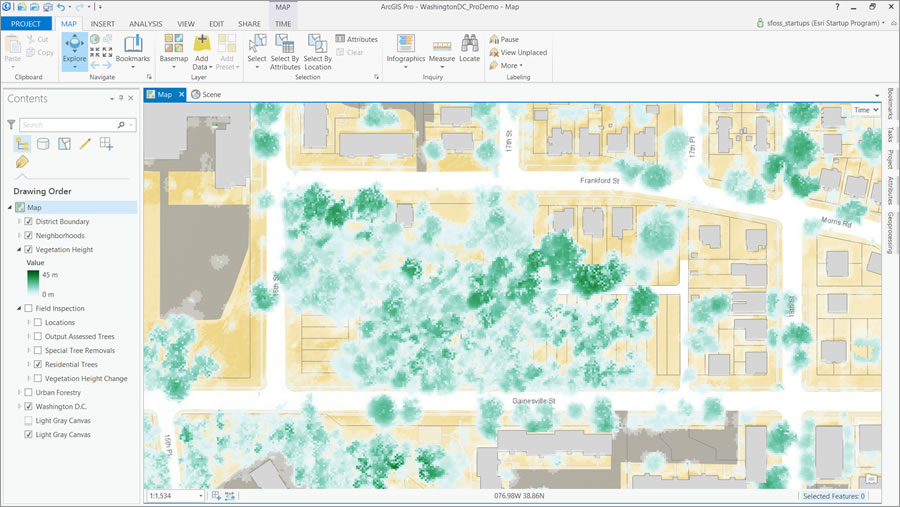Choose the Measure tool
The height and width of the screenshot is (507, 900).
[442, 51]
